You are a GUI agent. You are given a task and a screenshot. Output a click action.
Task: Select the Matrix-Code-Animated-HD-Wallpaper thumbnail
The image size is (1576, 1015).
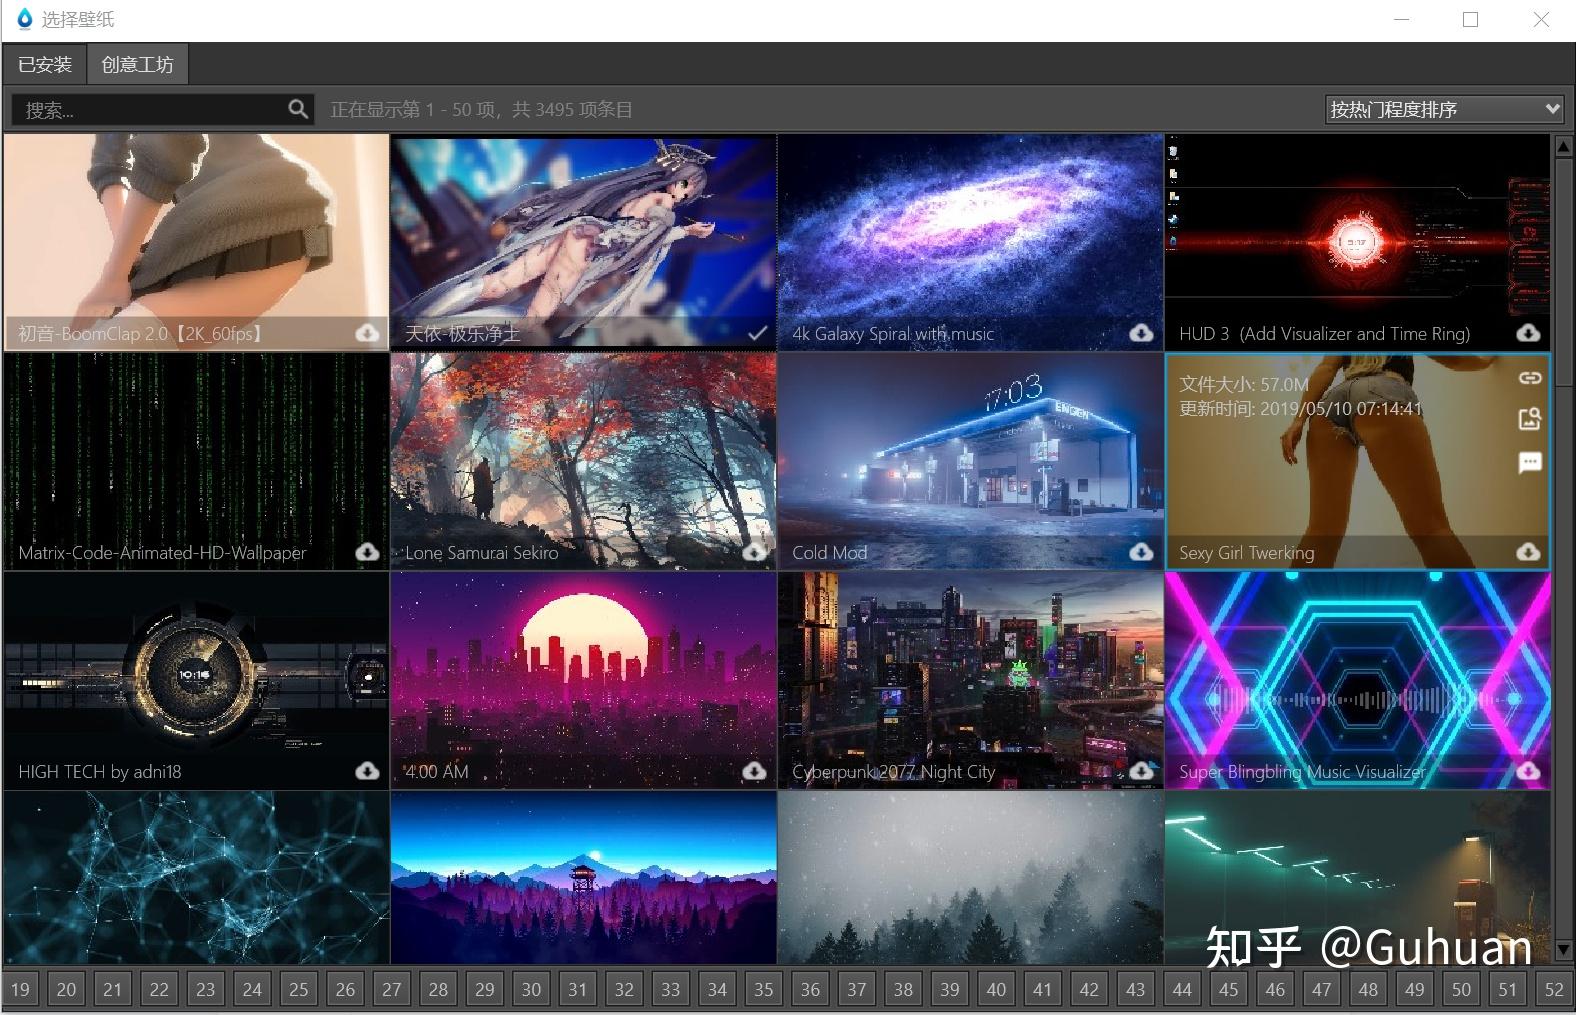point(196,461)
